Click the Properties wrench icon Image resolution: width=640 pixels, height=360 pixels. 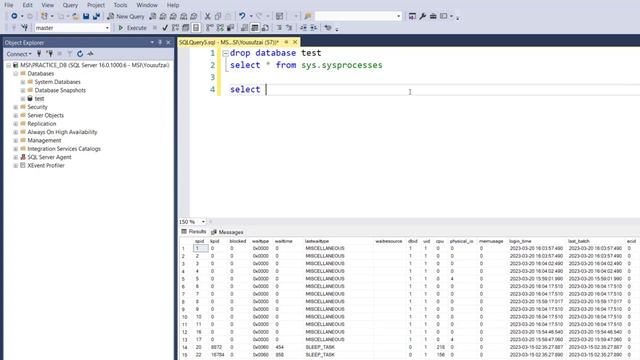point(423,16)
